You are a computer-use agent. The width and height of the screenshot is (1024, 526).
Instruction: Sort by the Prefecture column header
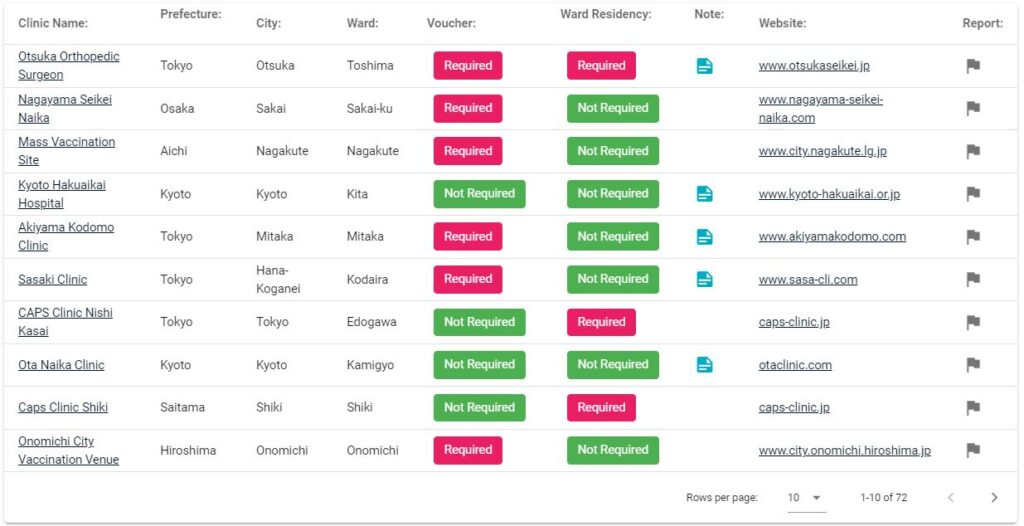(x=191, y=14)
